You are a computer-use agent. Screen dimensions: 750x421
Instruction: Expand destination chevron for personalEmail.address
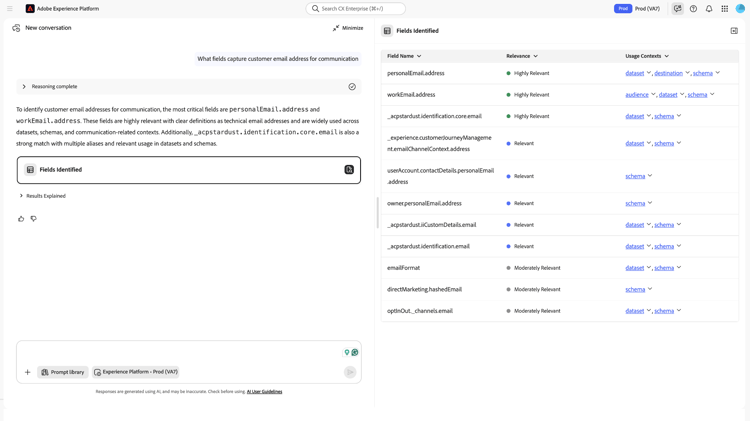tap(687, 73)
